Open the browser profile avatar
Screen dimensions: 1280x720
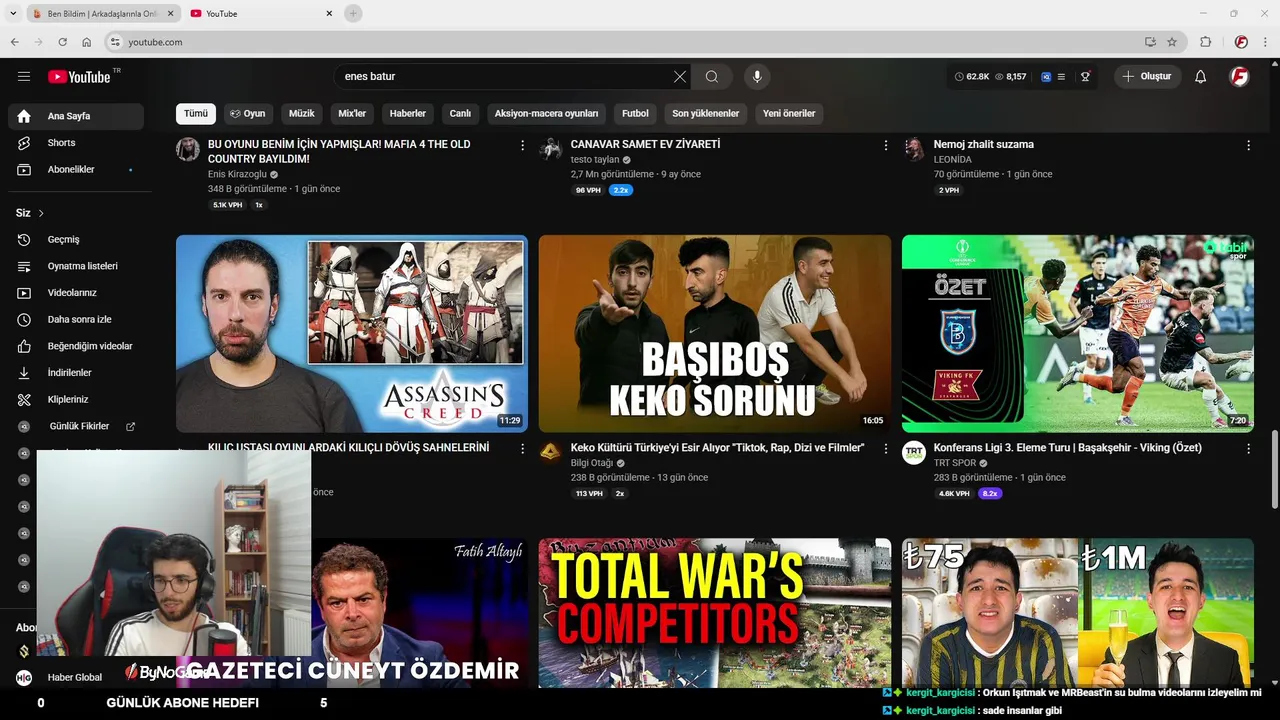tap(1241, 42)
